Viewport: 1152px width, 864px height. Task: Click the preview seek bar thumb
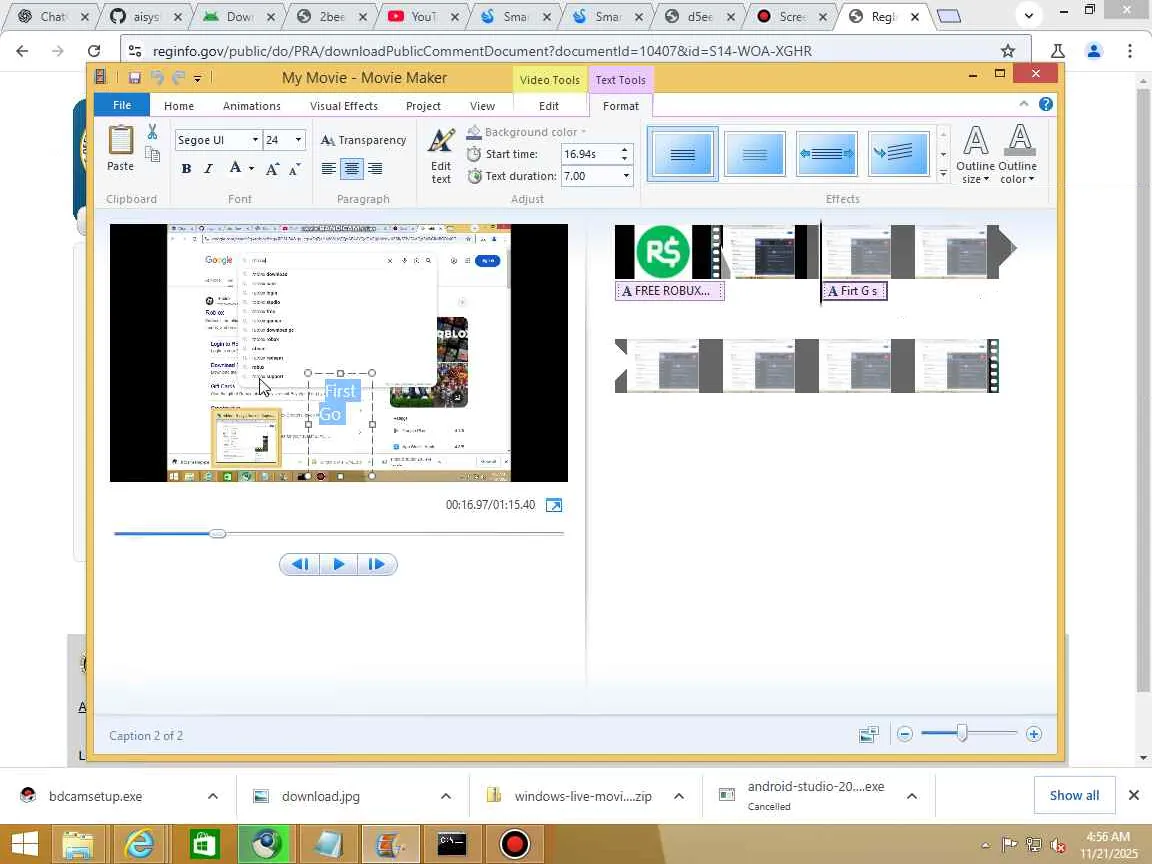[217, 533]
